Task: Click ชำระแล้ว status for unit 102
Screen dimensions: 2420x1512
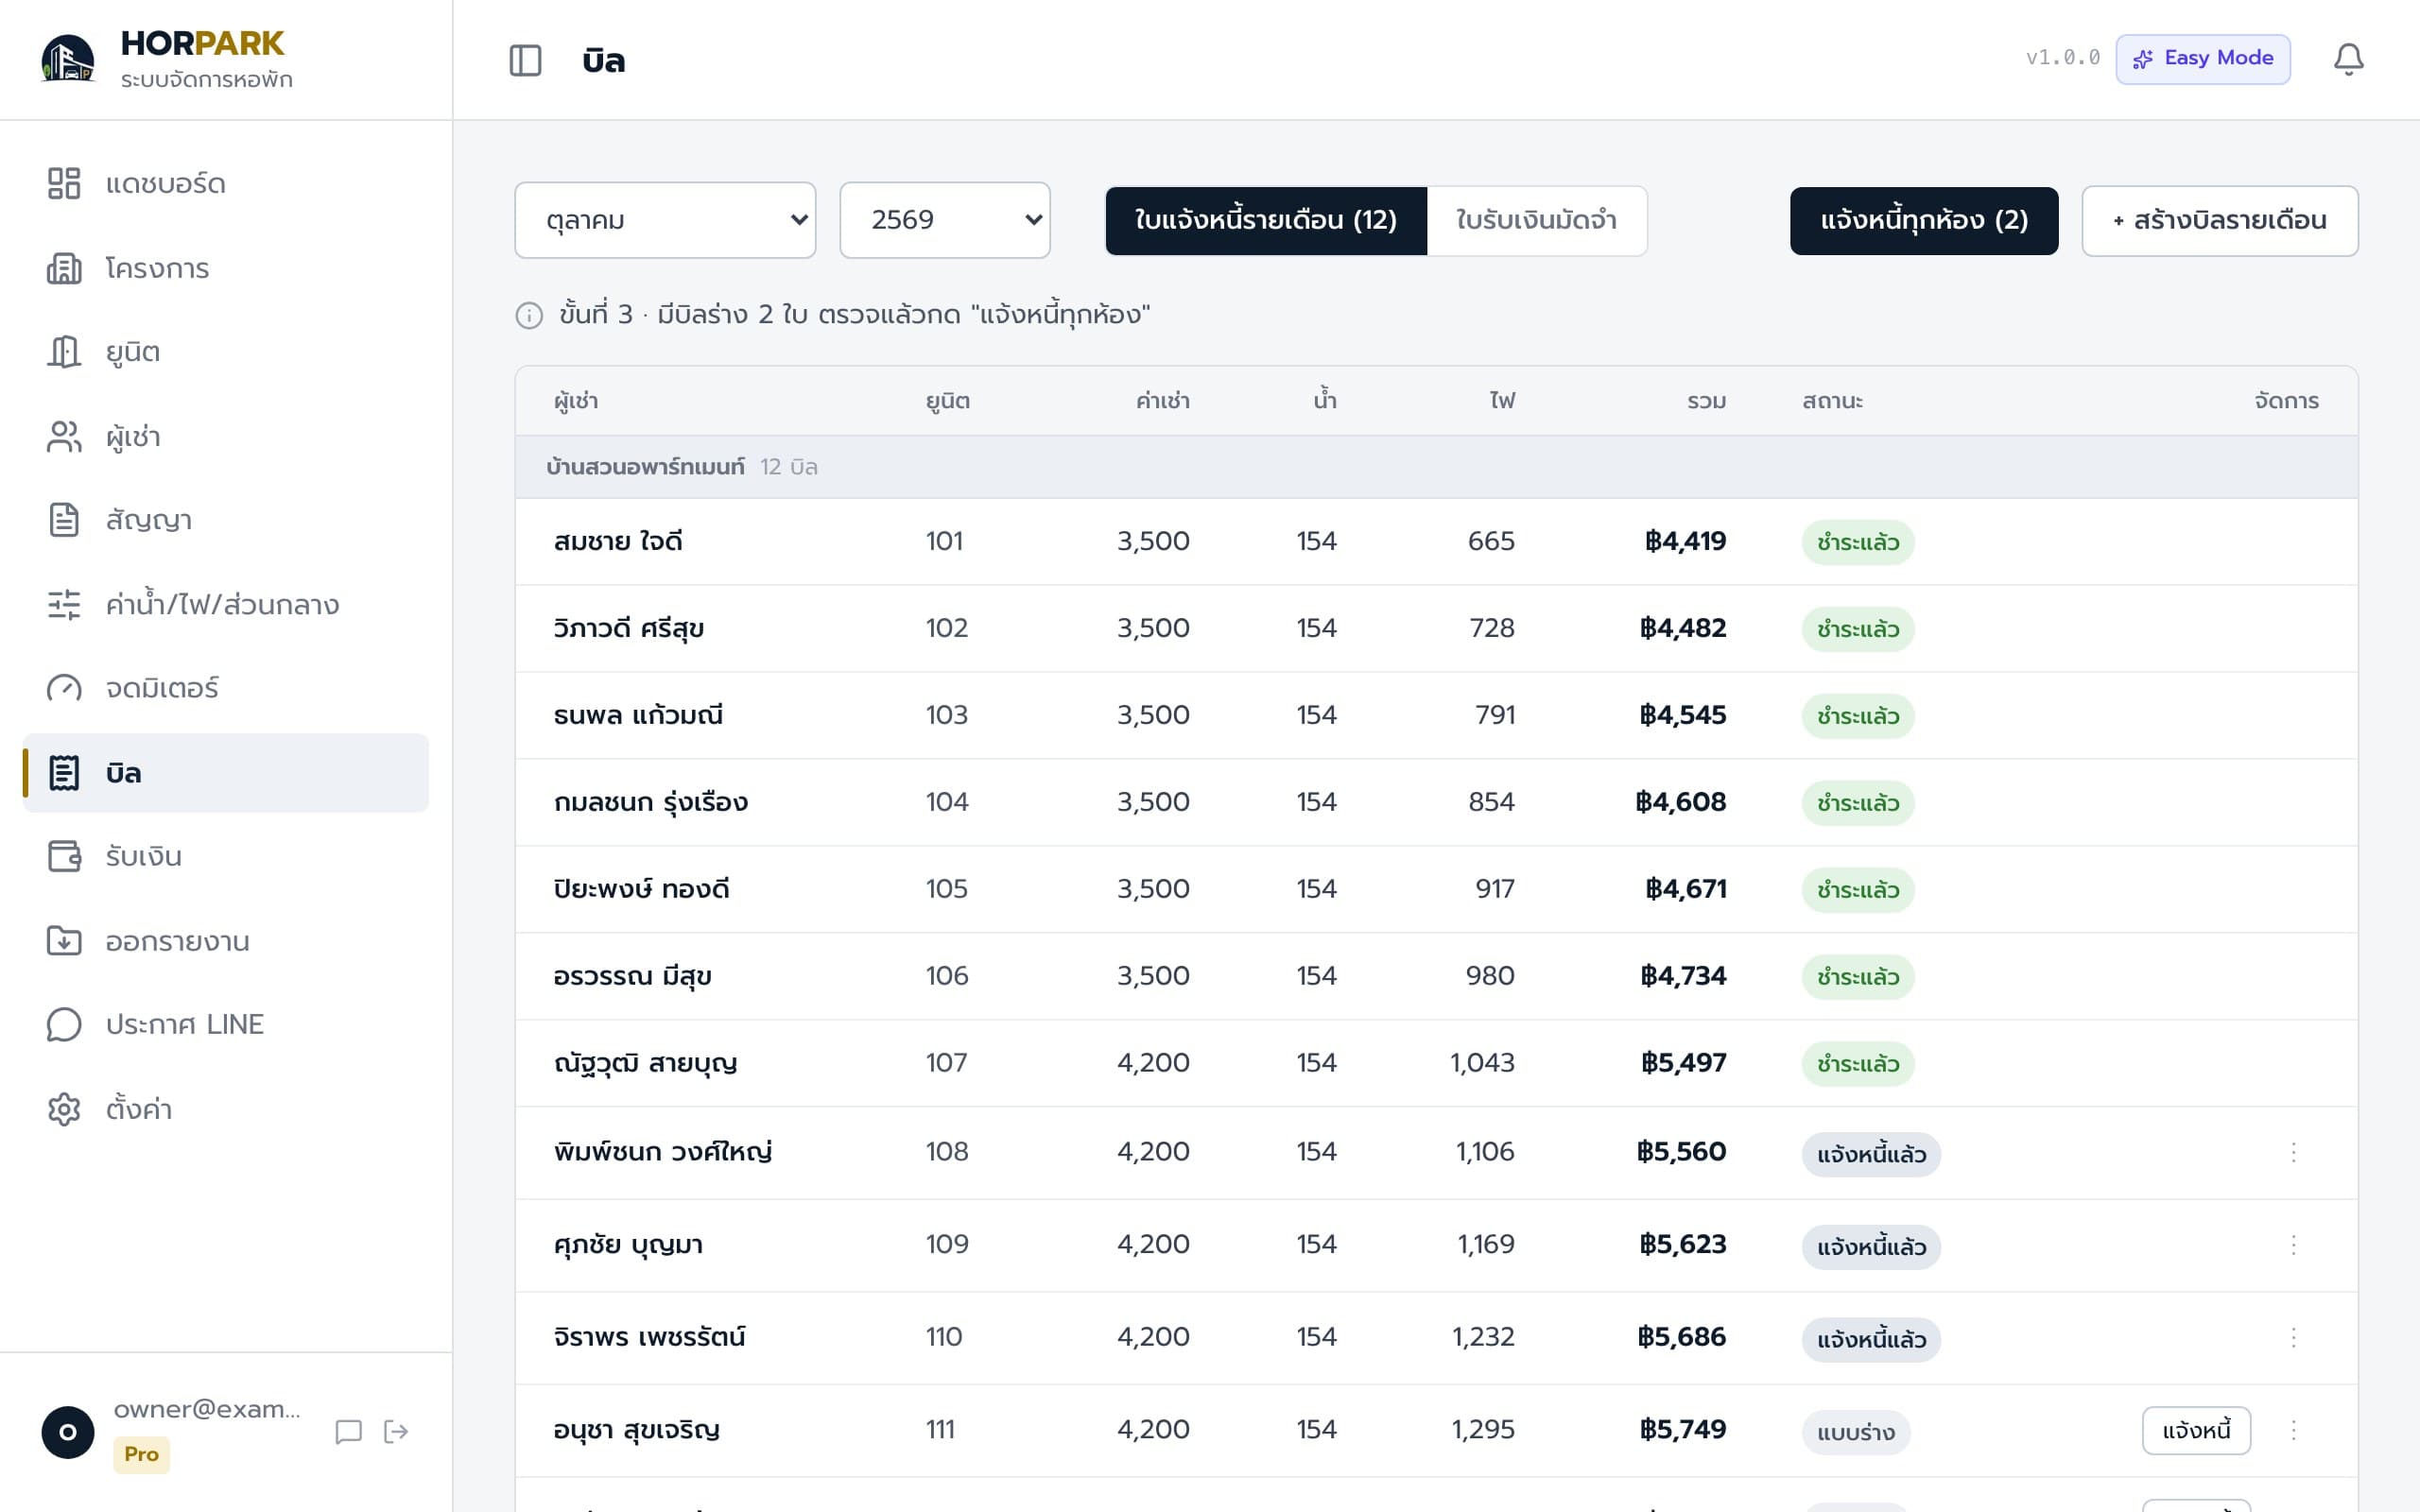Action: (x=1858, y=629)
